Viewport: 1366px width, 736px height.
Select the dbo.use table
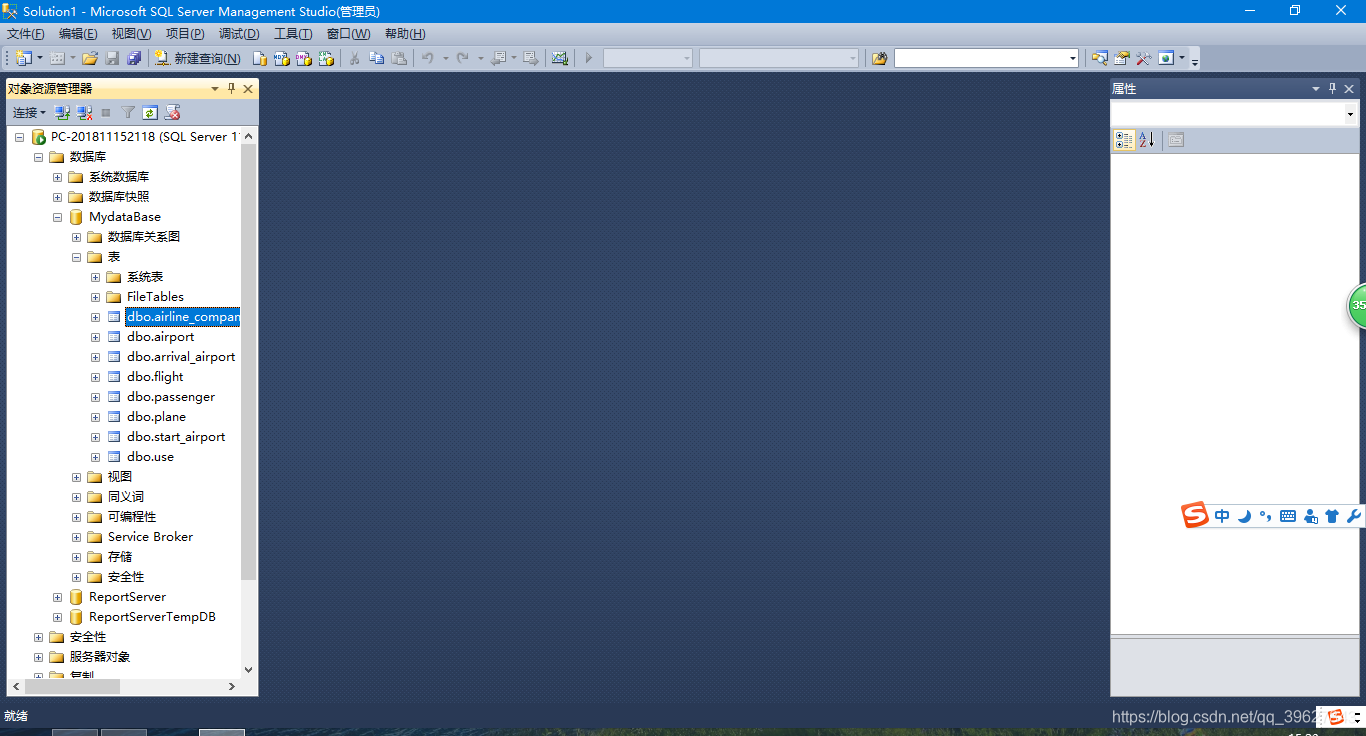150,457
